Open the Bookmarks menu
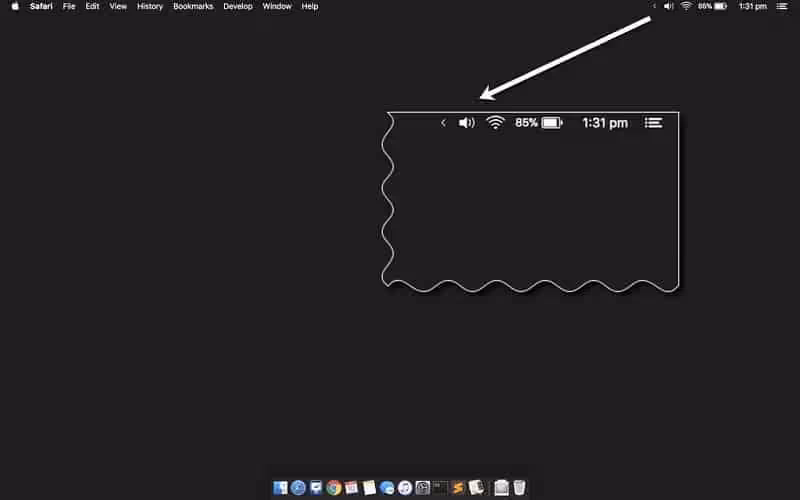This screenshot has height=500, width=800. point(193,6)
